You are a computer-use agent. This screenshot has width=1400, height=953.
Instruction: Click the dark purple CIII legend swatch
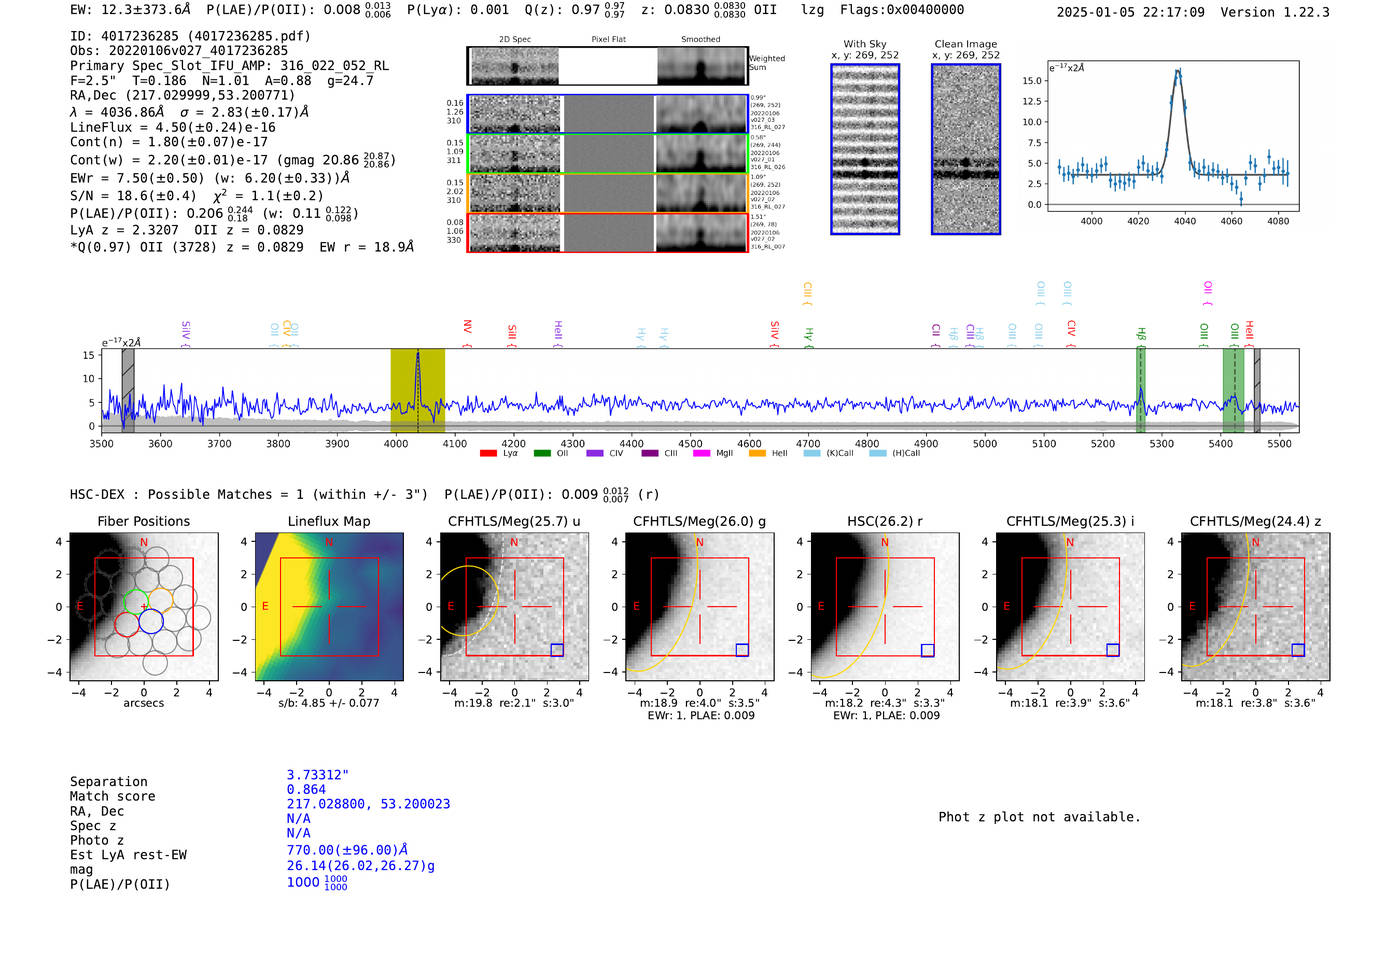(x=650, y=453)
